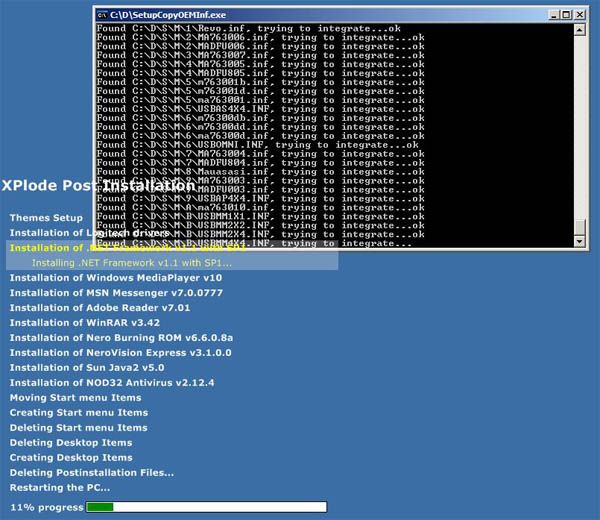
Task: Click console line for MADFU805.inf
Action: (x=260, y=73)
